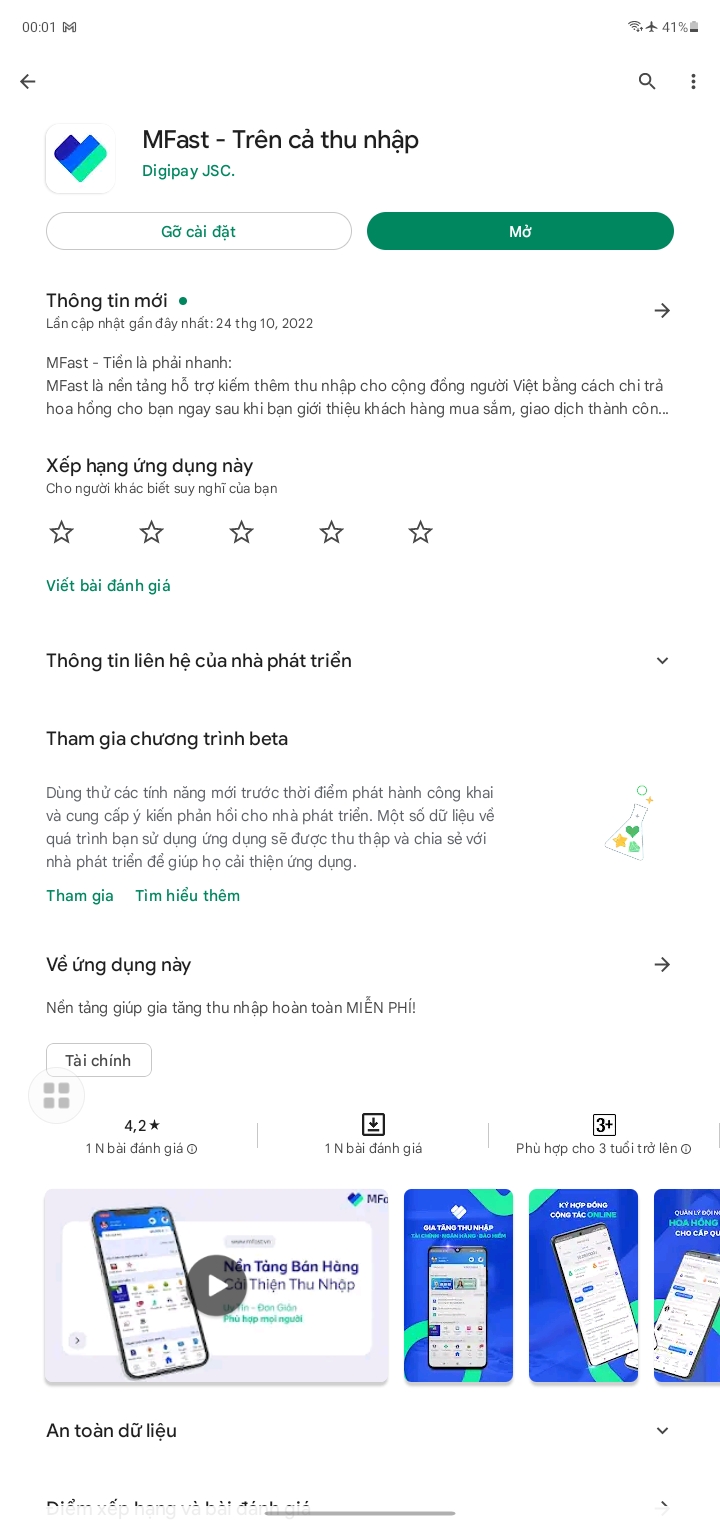Expand the "An toàn dữ liệu" section
Image resolution: width=720 pixels, height=1520 pixels.
point(662,1431)
